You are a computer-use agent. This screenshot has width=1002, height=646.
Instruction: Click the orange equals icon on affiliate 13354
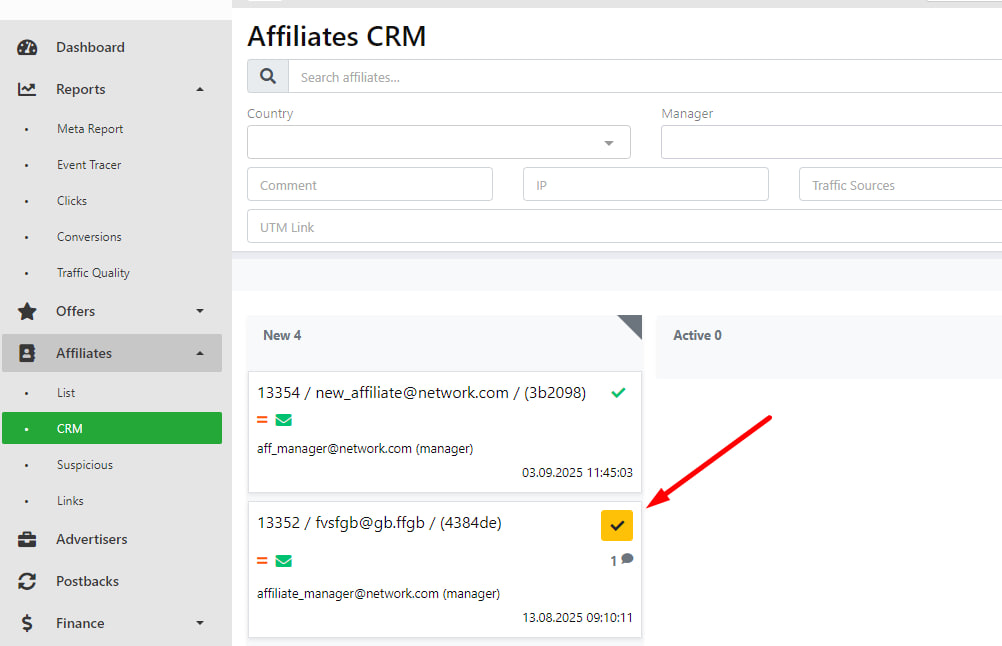coord(262,420)
